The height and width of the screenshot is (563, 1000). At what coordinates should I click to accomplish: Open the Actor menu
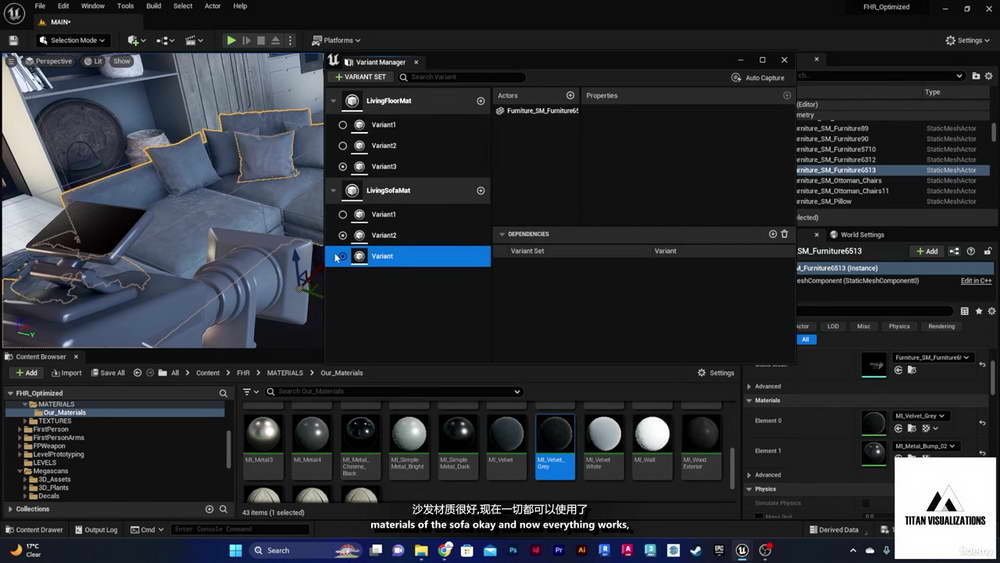click(212, 6)
